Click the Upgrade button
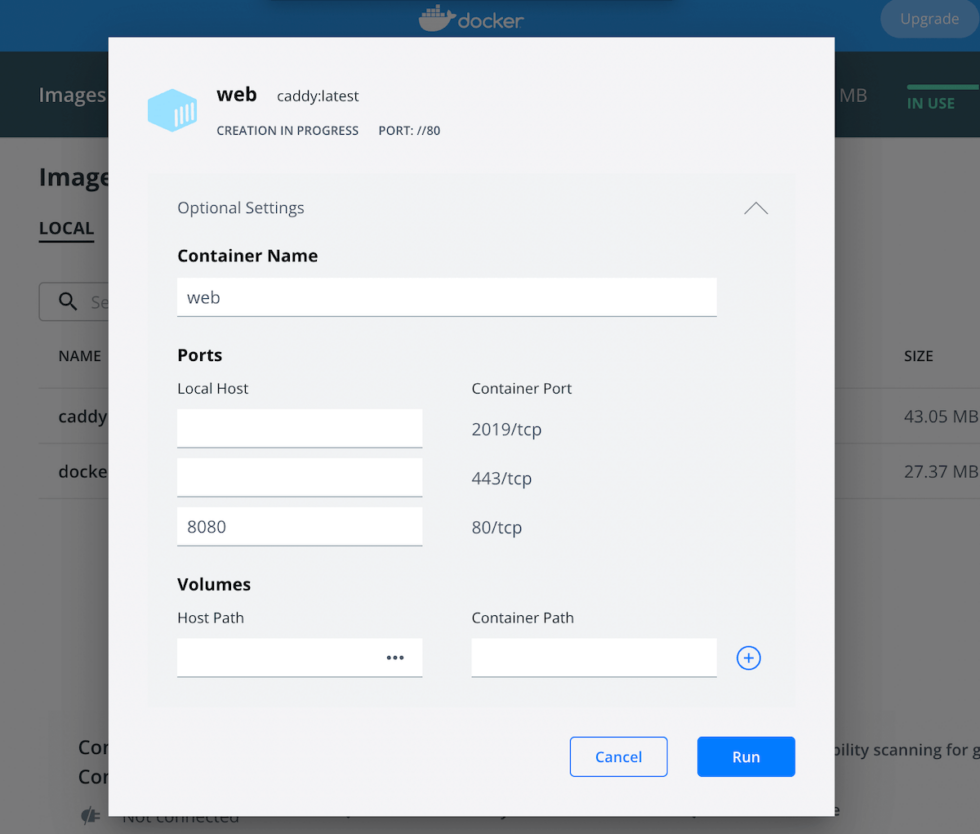The width and height of the screenshot is (980, 834). (928, 18)
